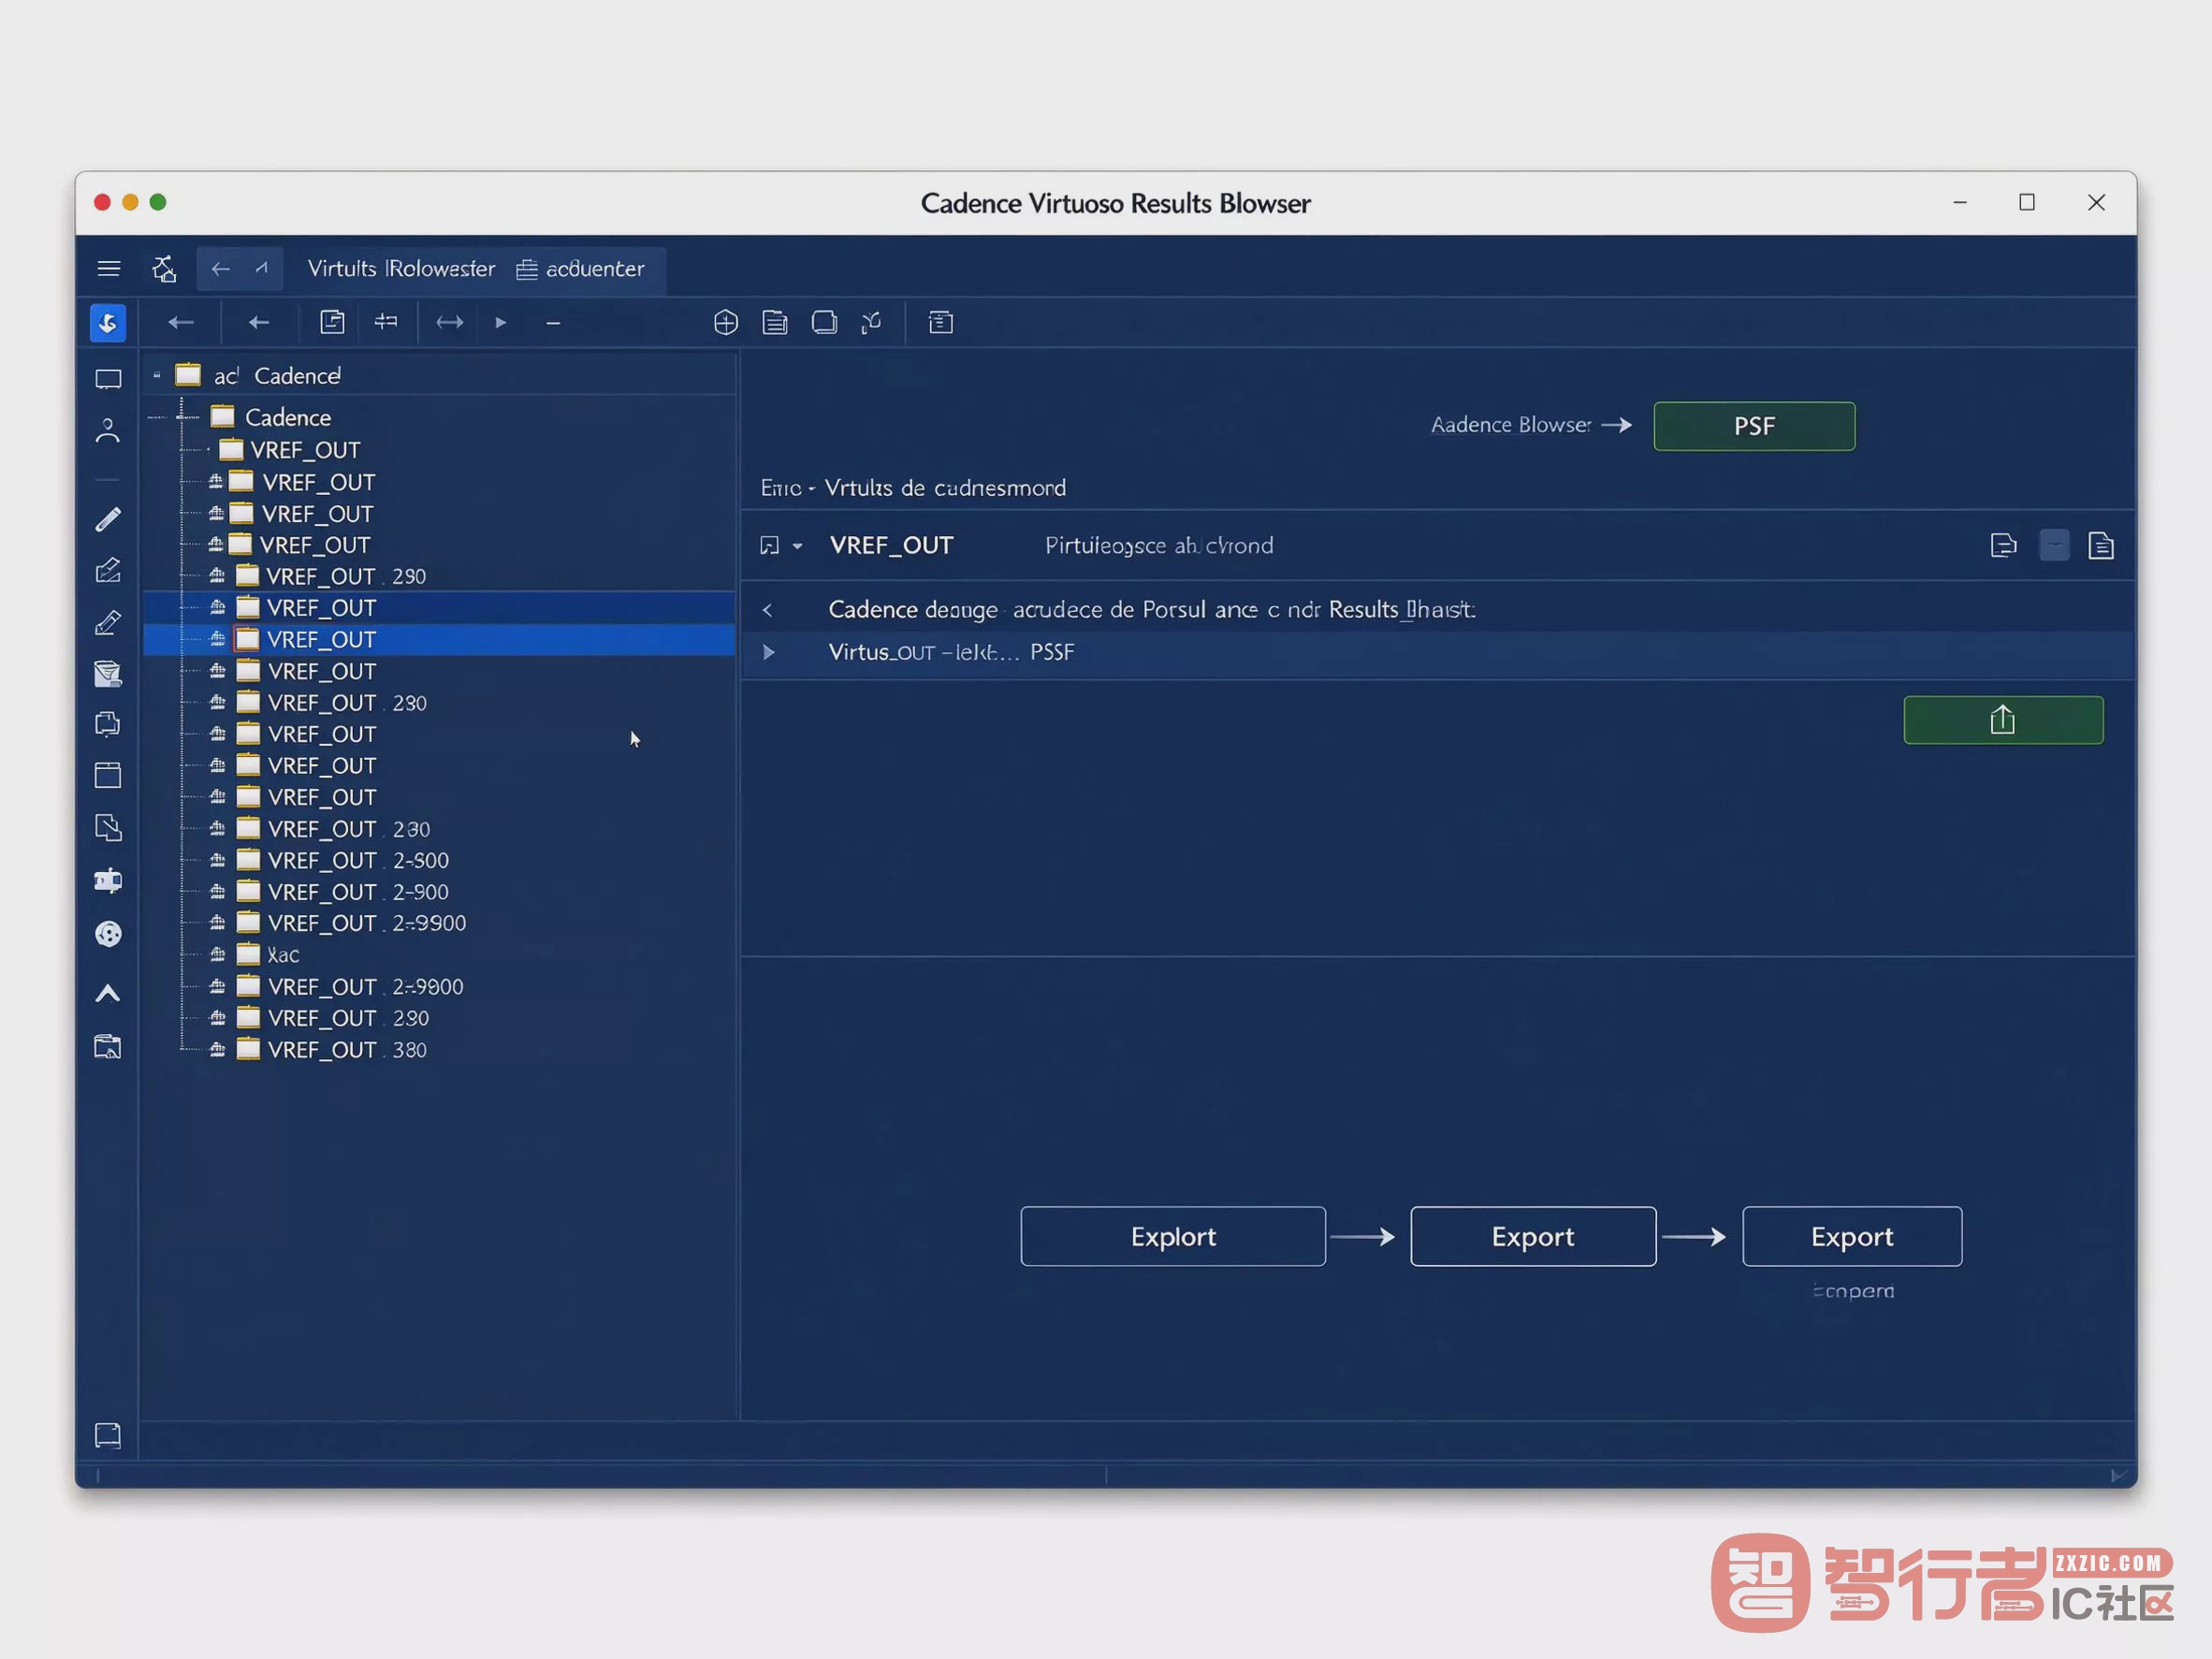Select tree item VREF_OUT 380
This screenshot has width=2212, height=1659.
(332, 1049)
